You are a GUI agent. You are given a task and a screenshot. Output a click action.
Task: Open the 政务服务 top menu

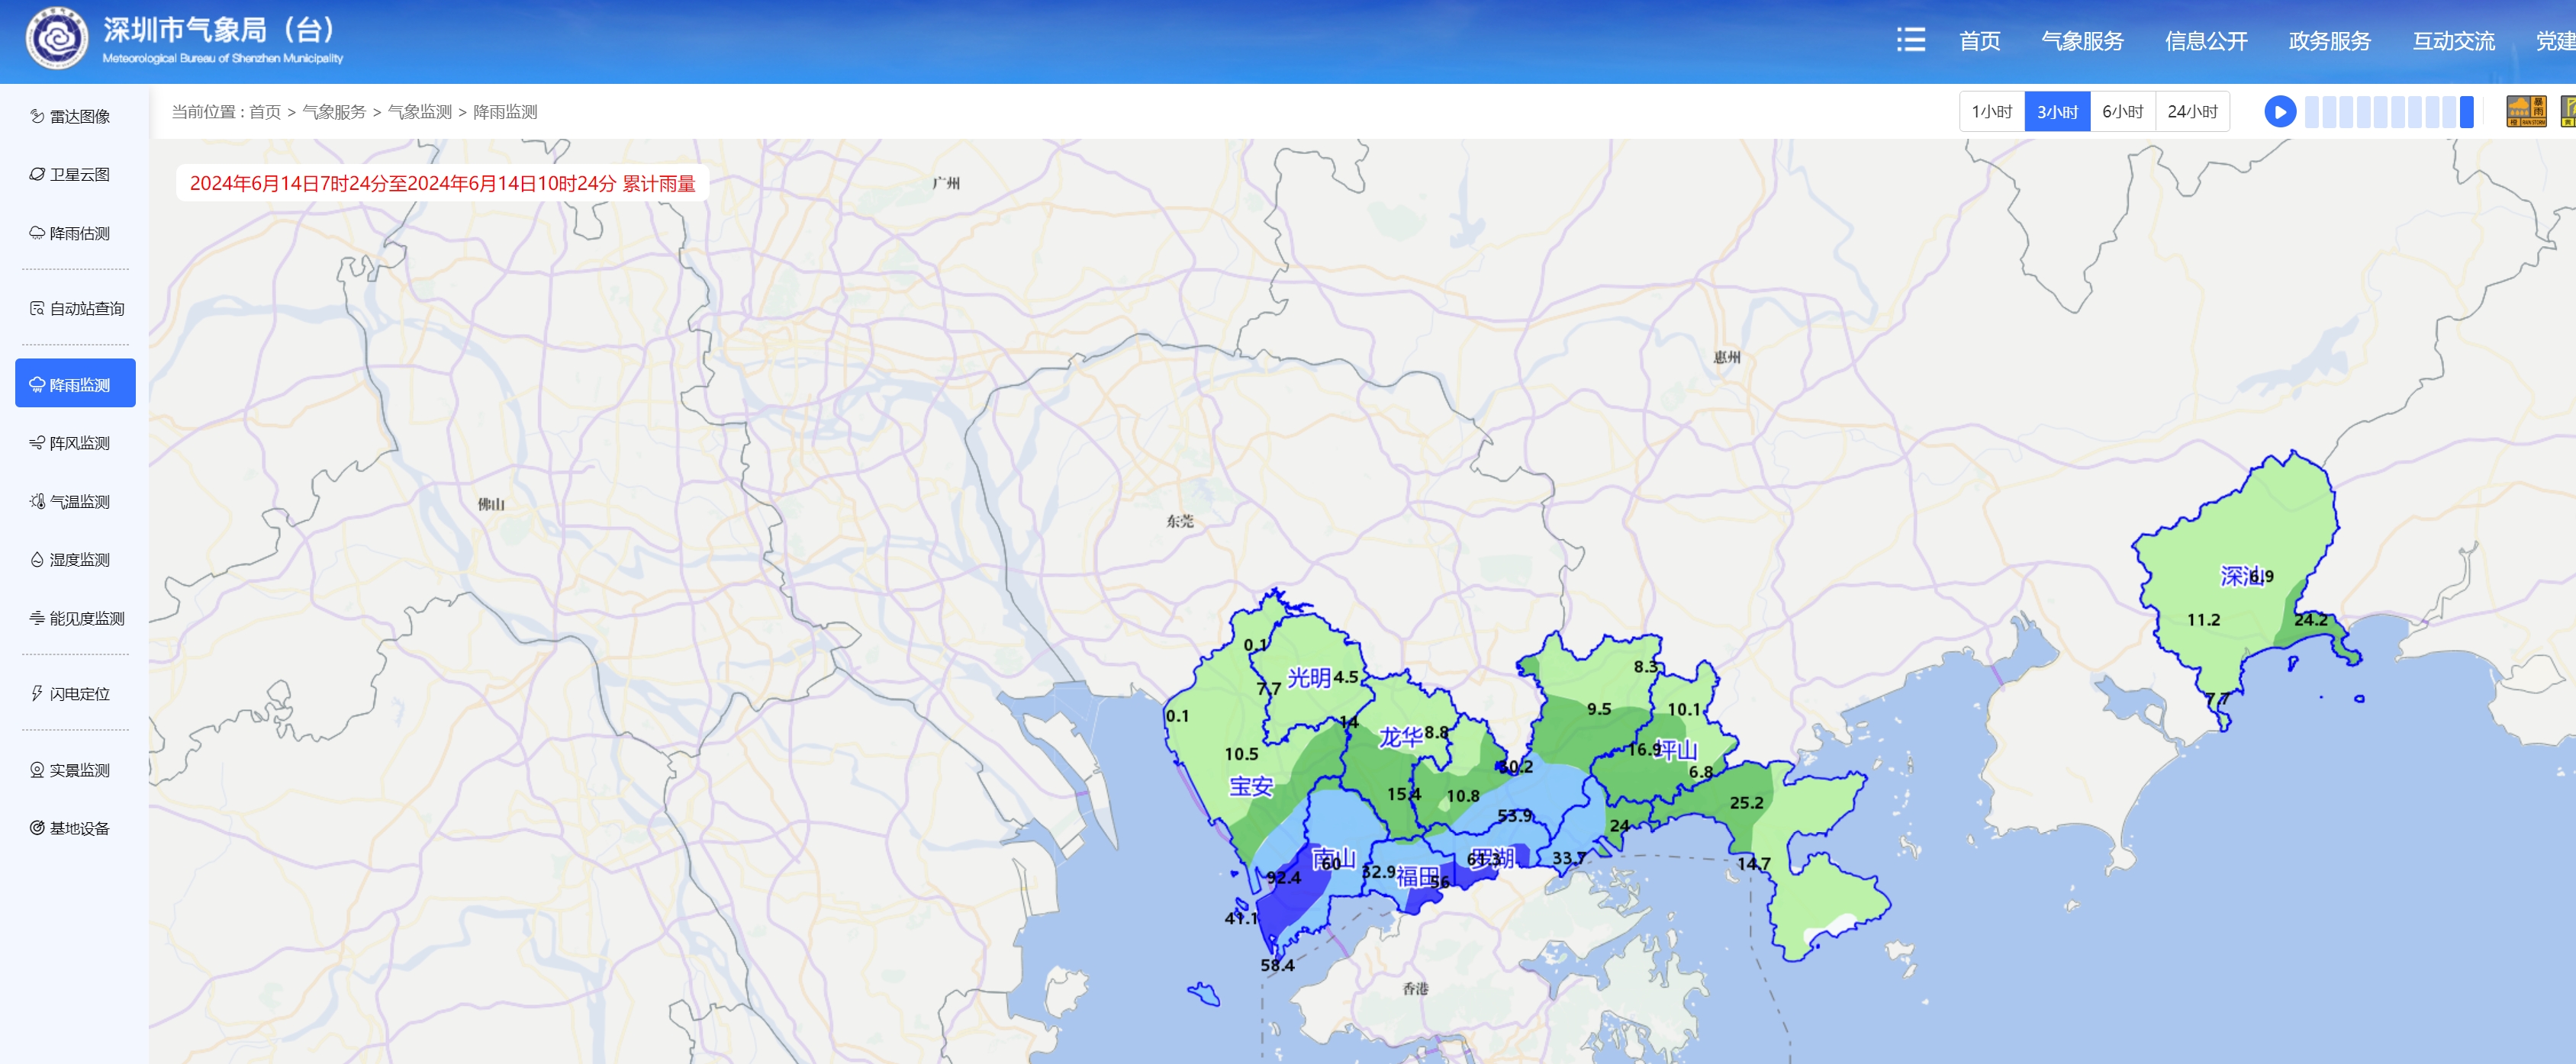click(2329, 41)
